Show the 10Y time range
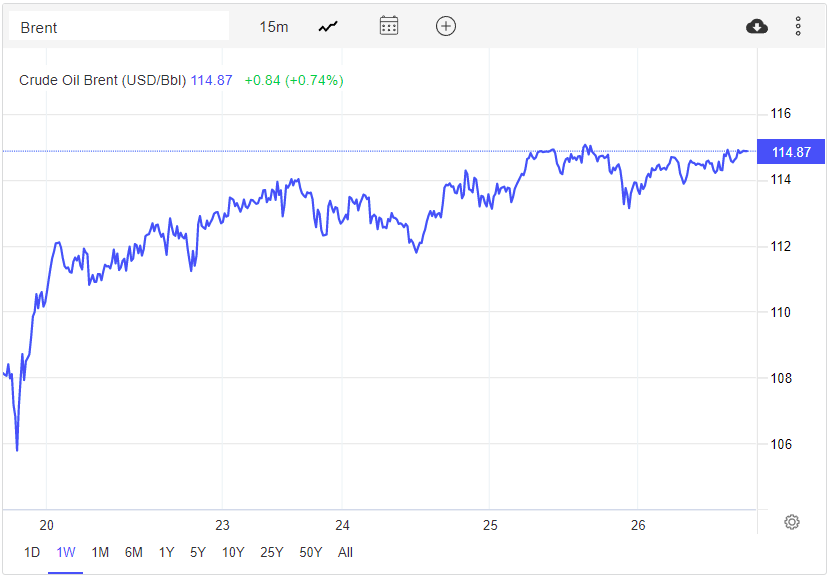Screen dimensions: 829x578 pyautogui.click(x=233, y=552)
